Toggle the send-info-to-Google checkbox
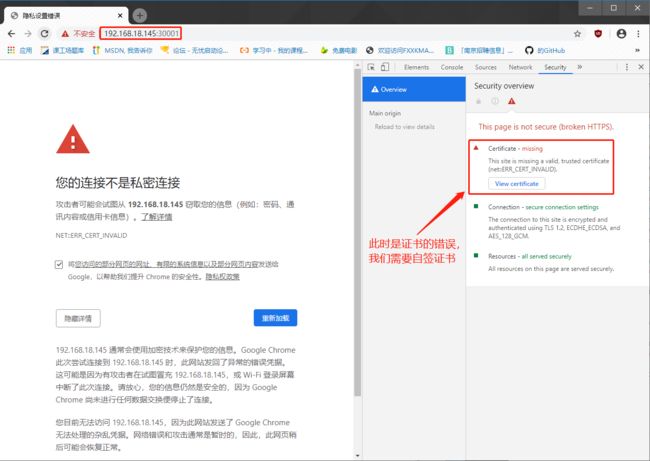 (59, 264)
